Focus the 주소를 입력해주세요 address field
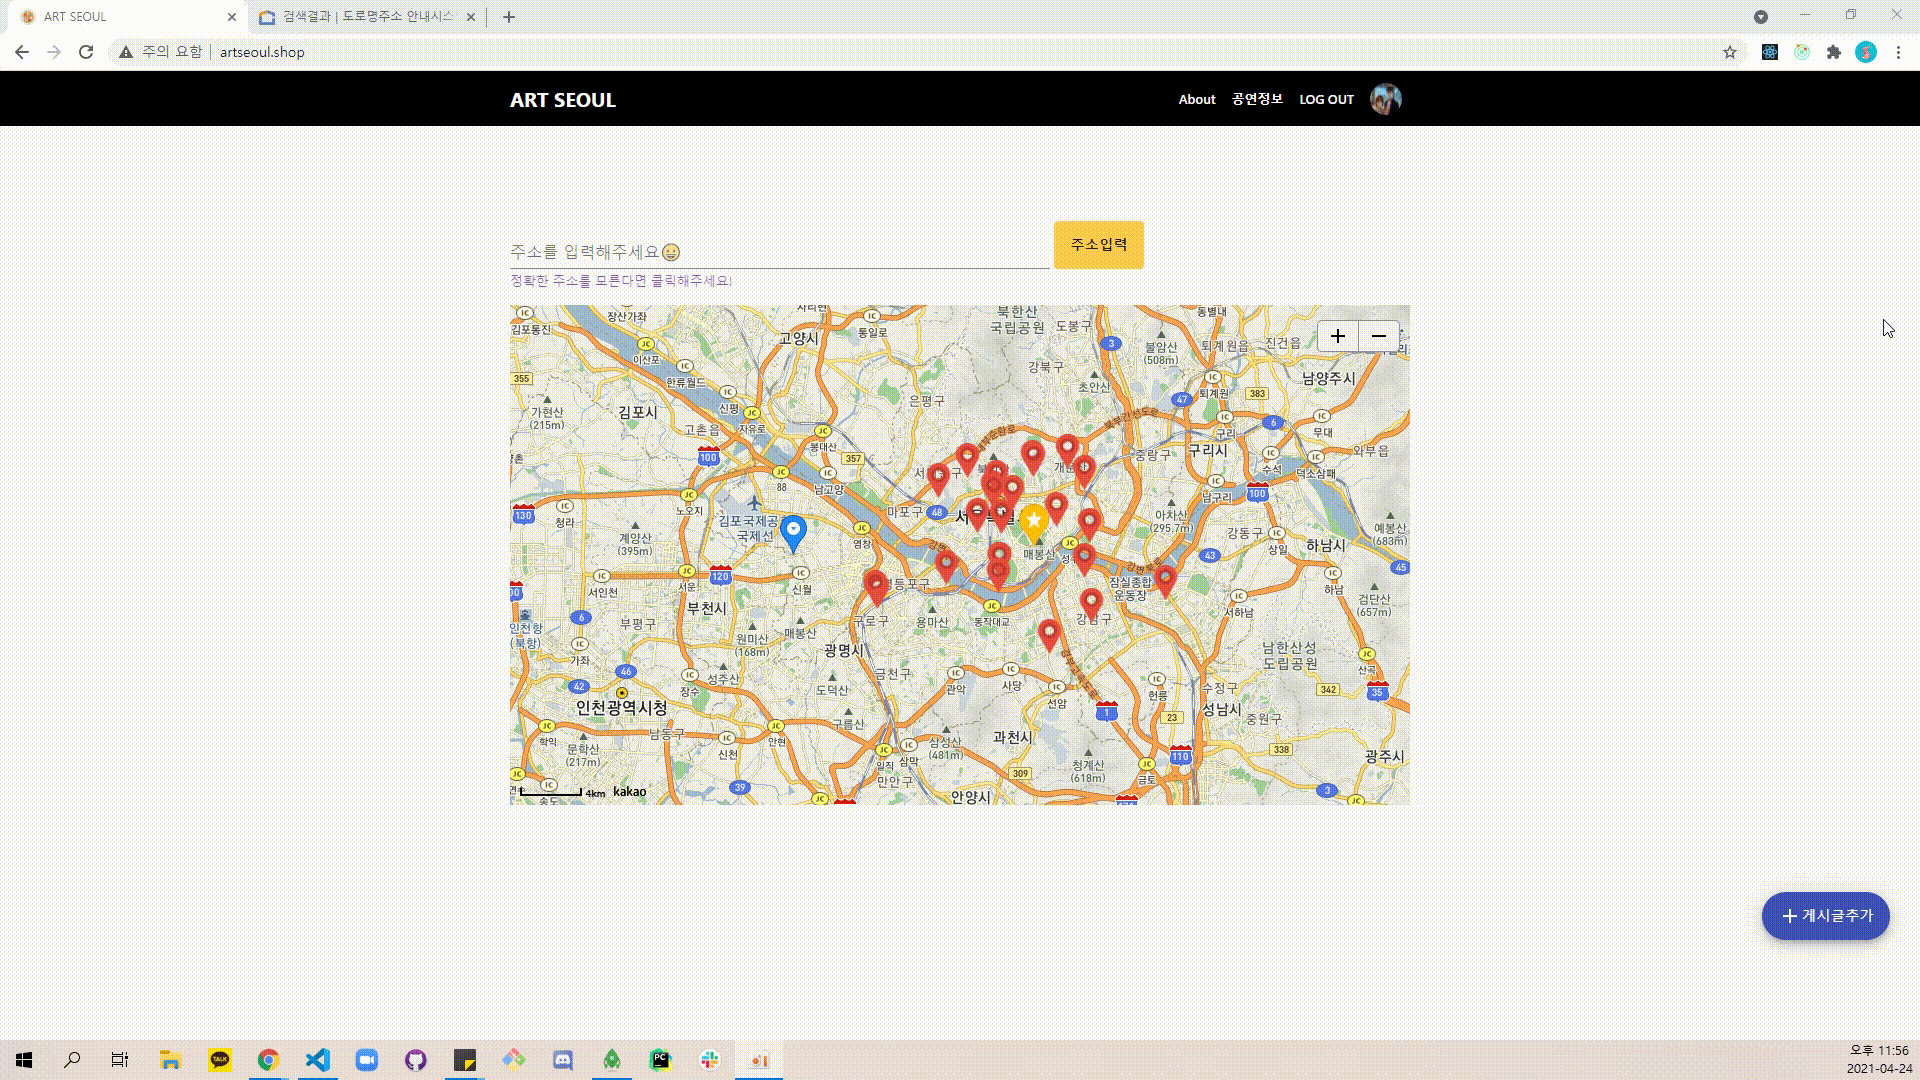This screenshot has height=1080, width=1920. [x=780, y=251]
